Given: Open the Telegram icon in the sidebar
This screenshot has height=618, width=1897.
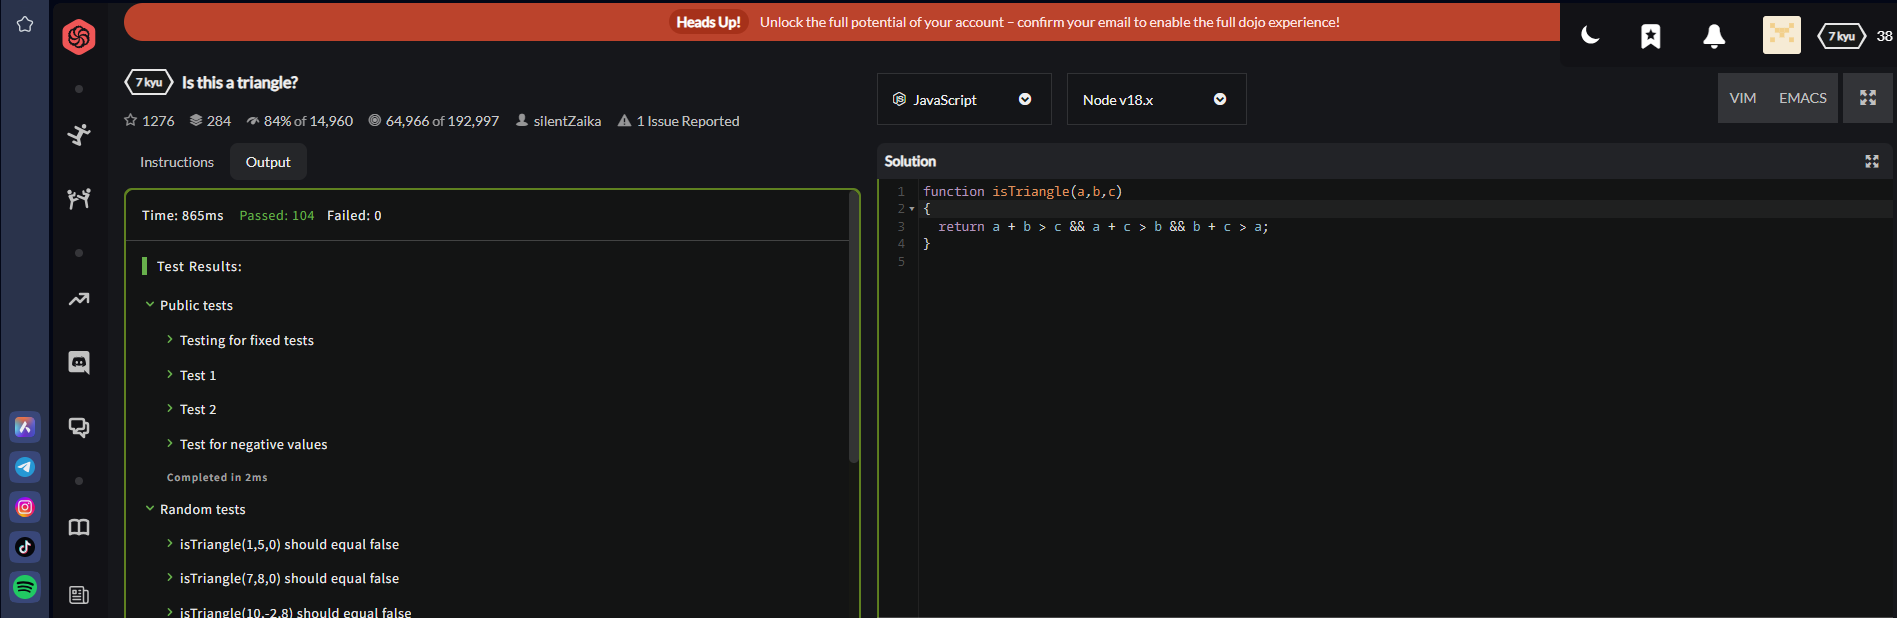Looking at the screenshot, I should [x=25, y=467].
